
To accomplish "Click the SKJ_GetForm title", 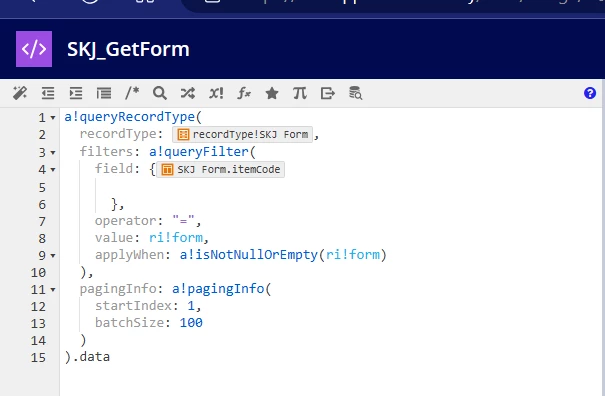I will click(x=128, y=49).
